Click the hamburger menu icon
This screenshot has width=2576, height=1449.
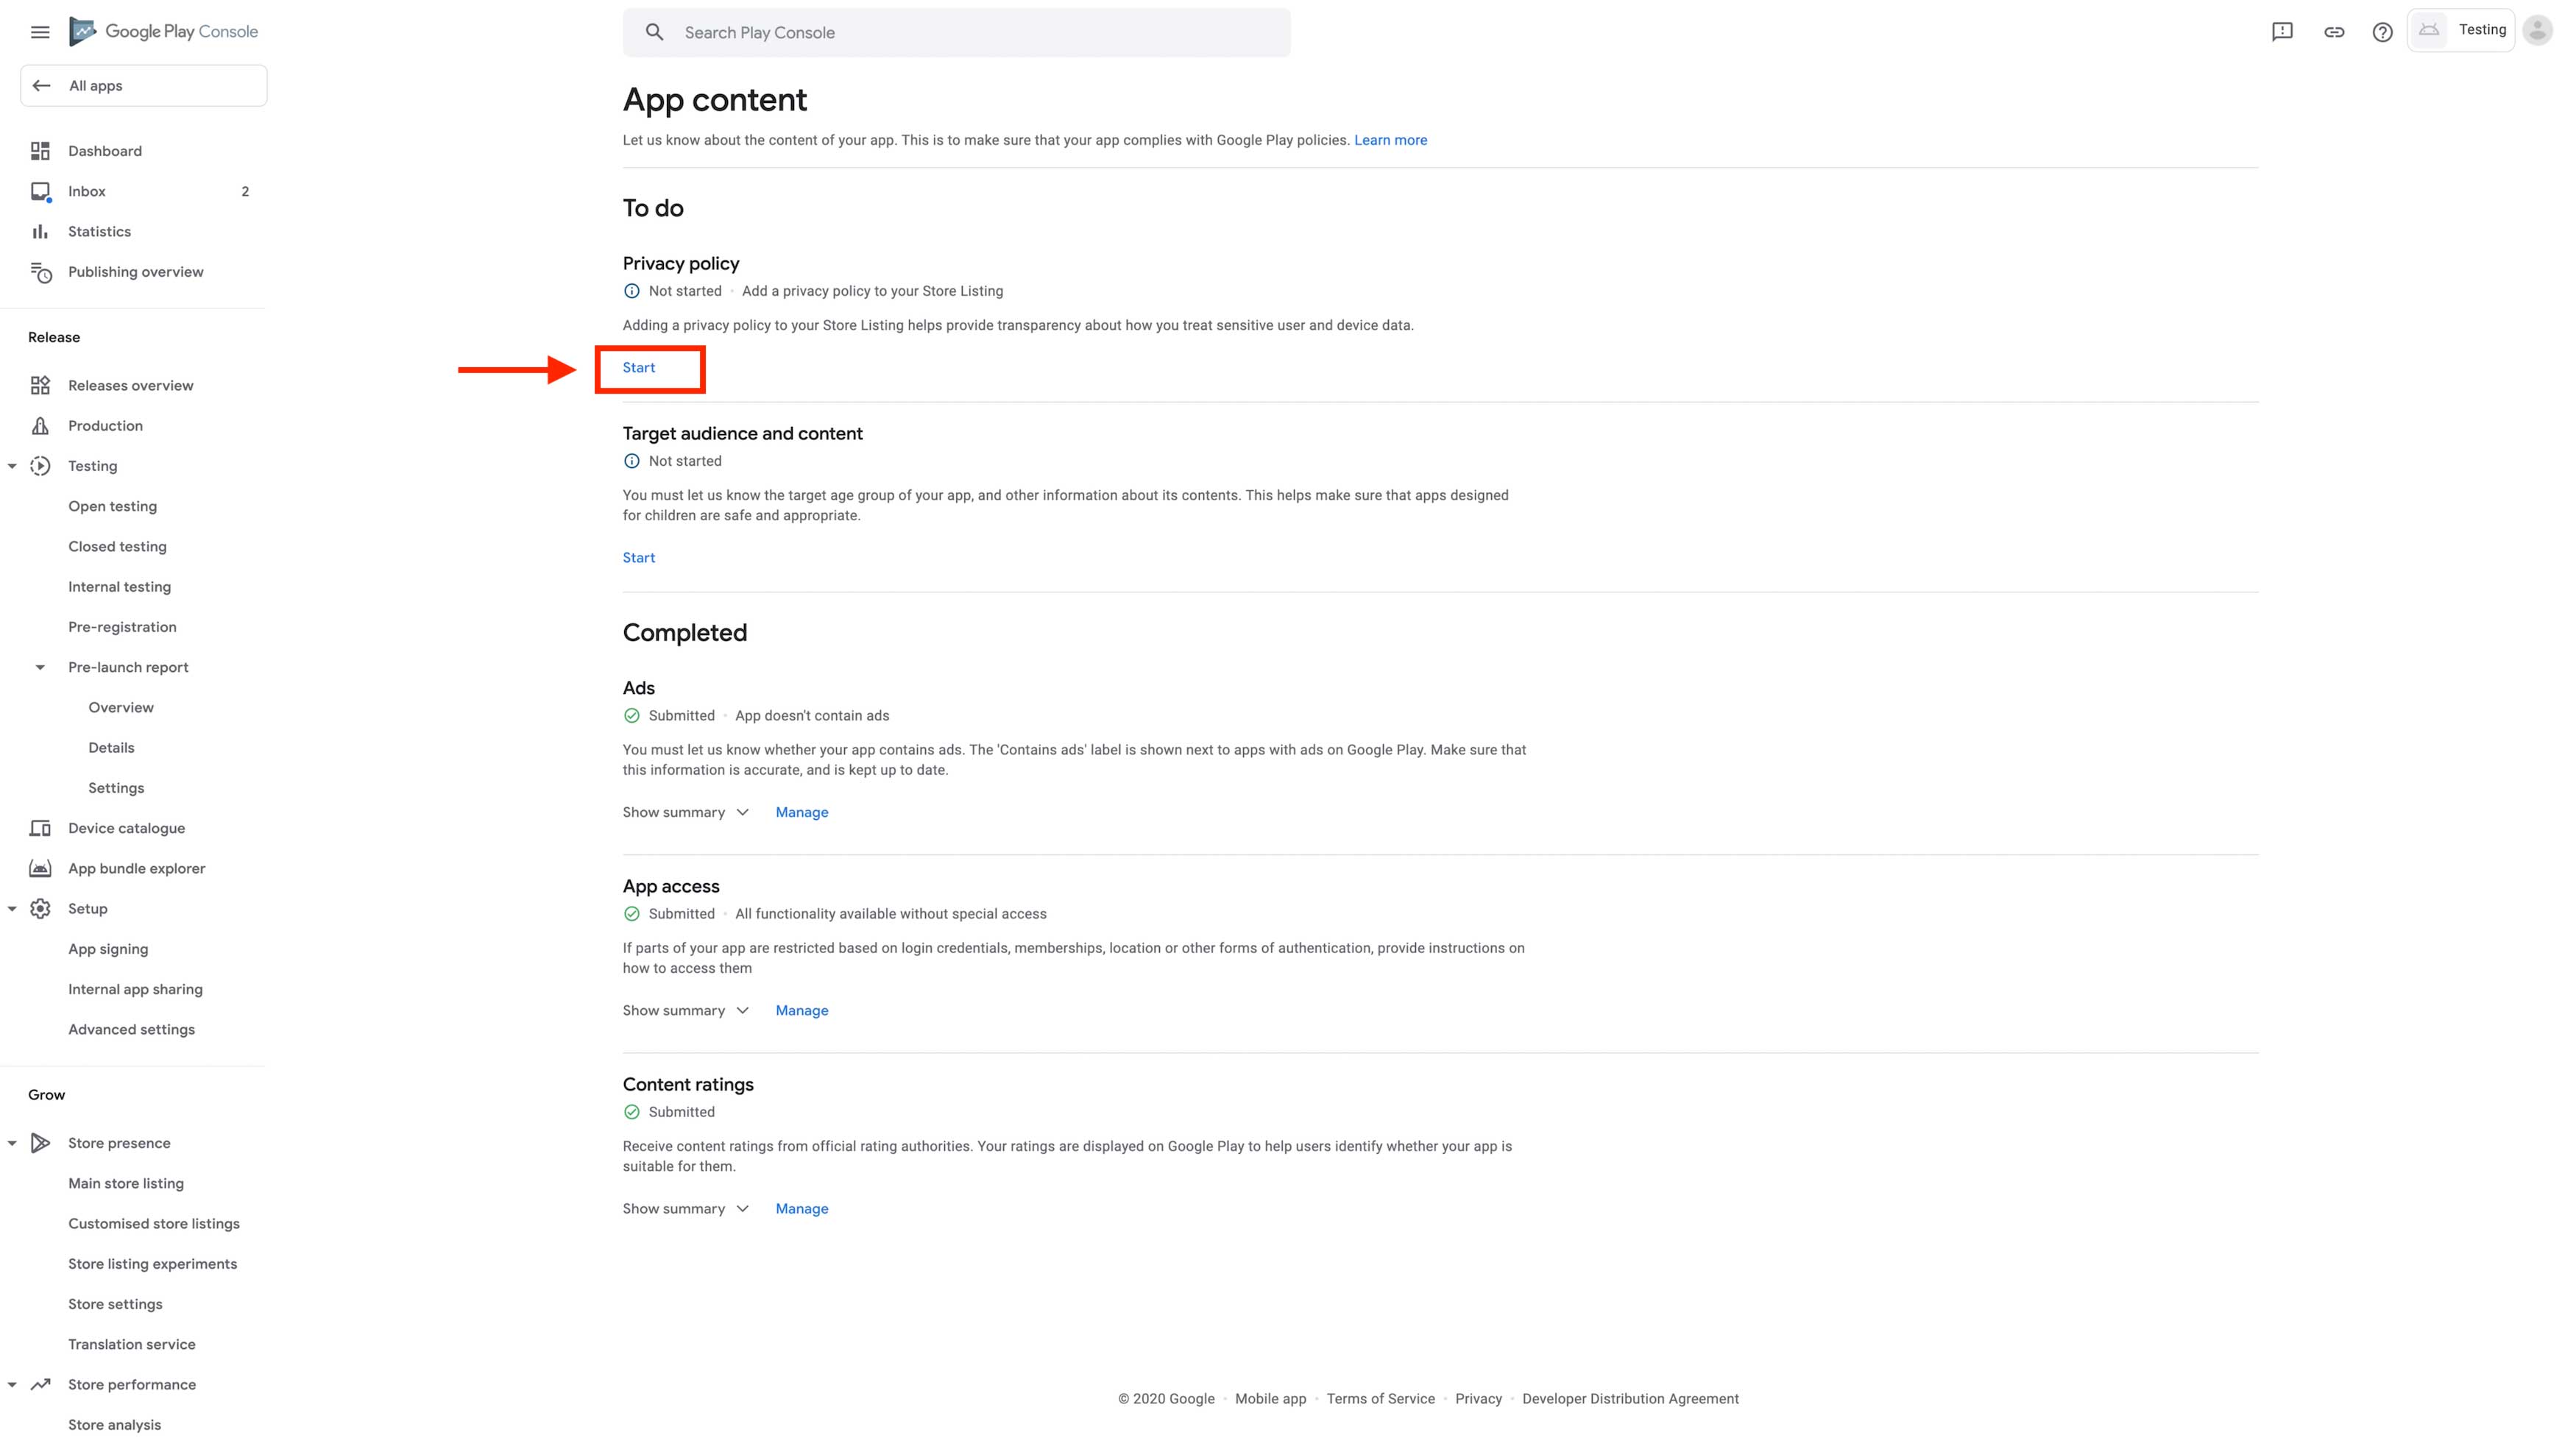pos(40,32)
